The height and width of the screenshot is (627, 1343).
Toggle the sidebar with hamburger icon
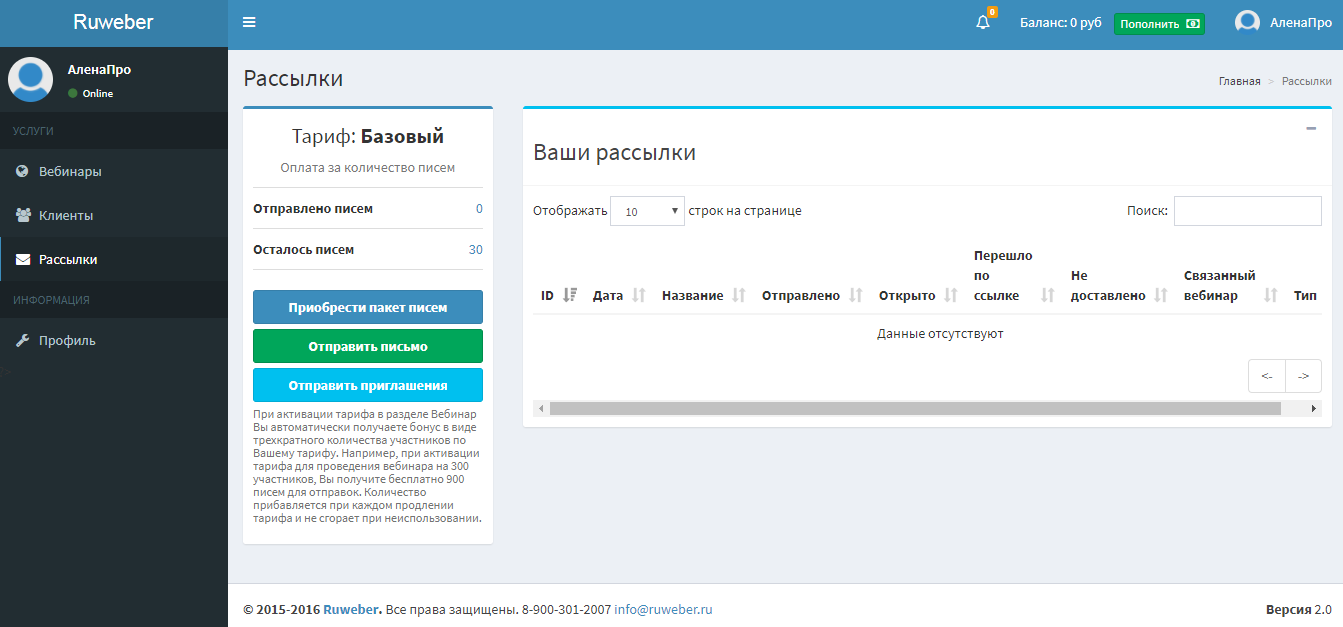249,22
